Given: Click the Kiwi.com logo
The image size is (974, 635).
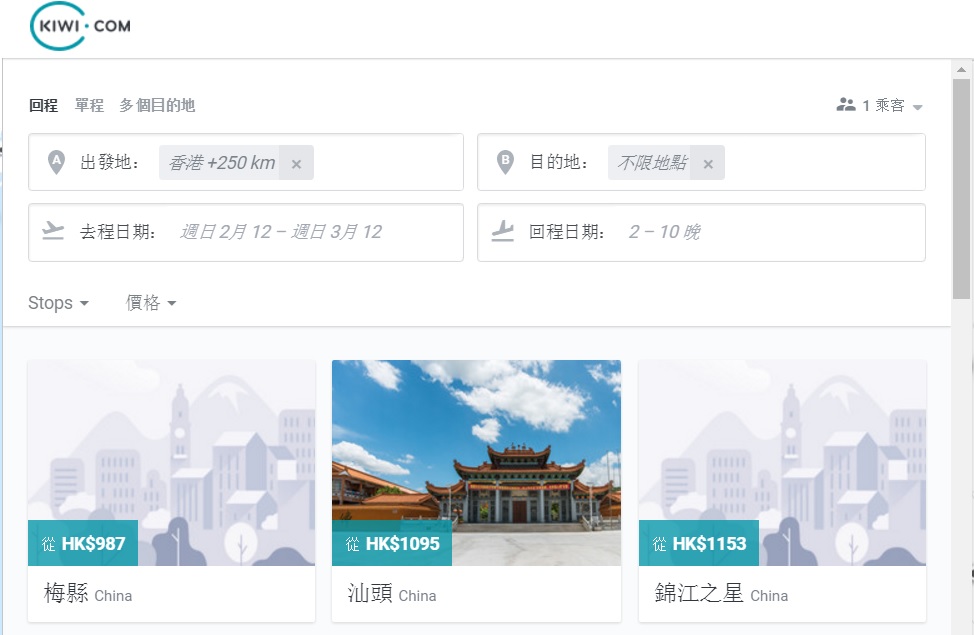Looking at the screenshot, I should click(x=80, y=26).
